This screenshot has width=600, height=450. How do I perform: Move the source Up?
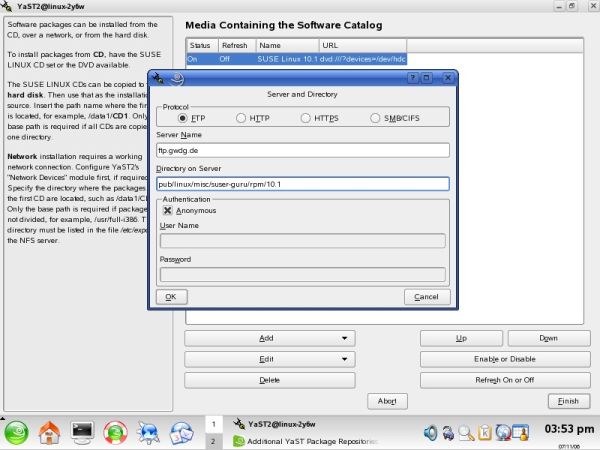click(x=461, y=338)
